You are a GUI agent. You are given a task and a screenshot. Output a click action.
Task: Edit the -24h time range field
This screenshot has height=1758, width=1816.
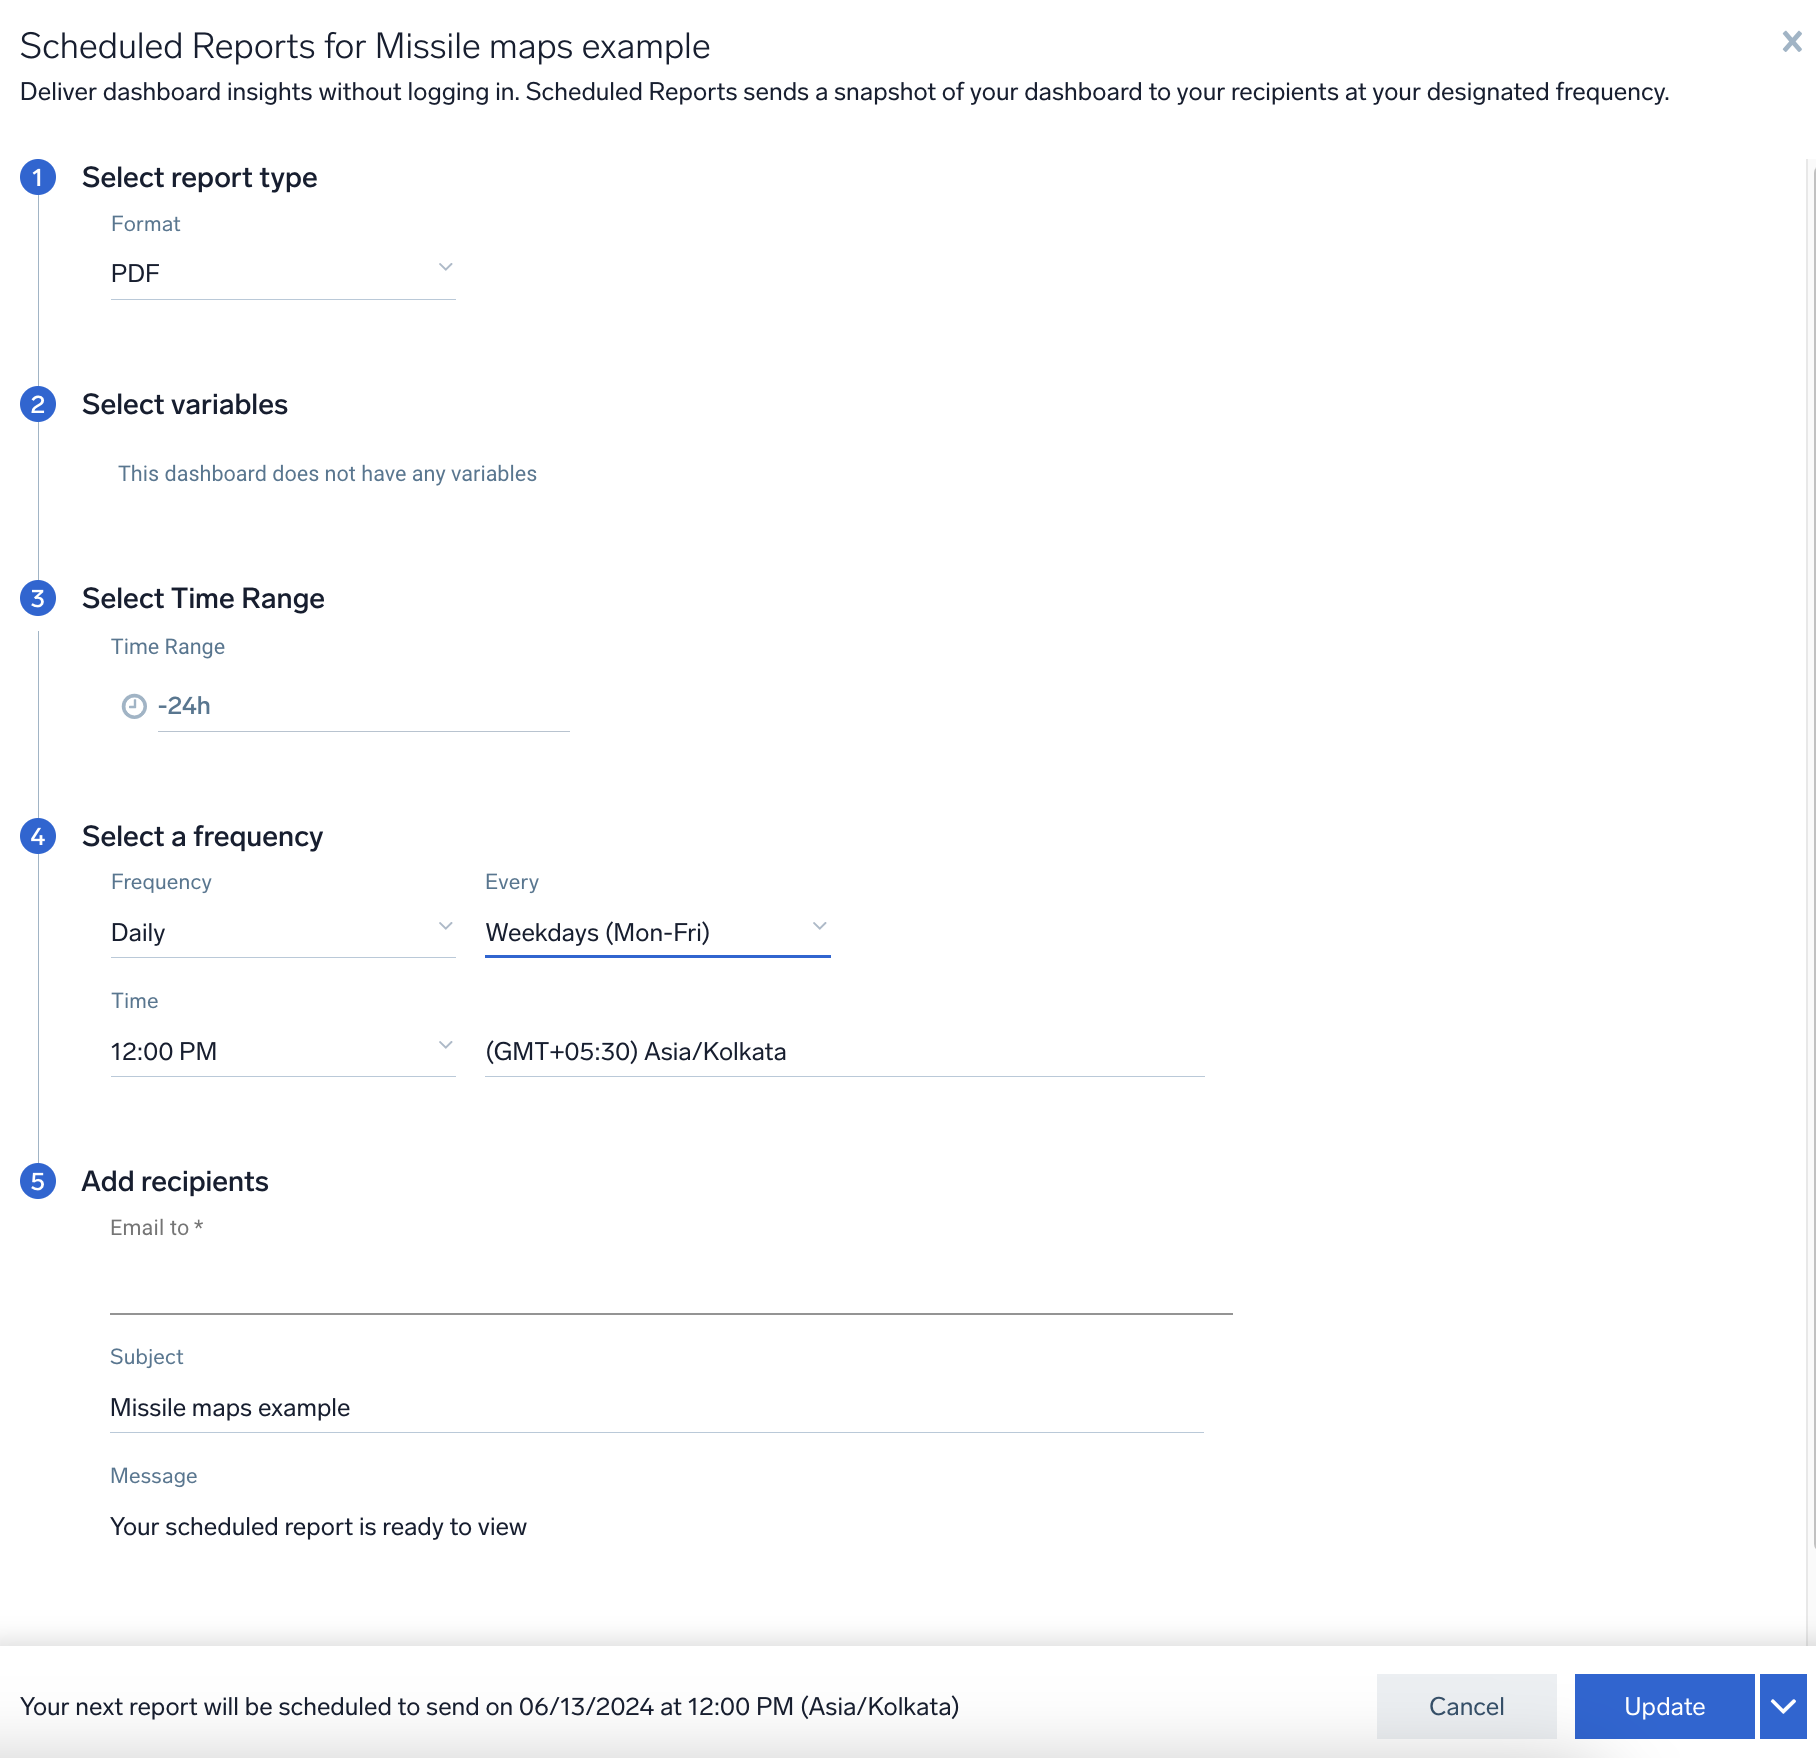[362, 706]
